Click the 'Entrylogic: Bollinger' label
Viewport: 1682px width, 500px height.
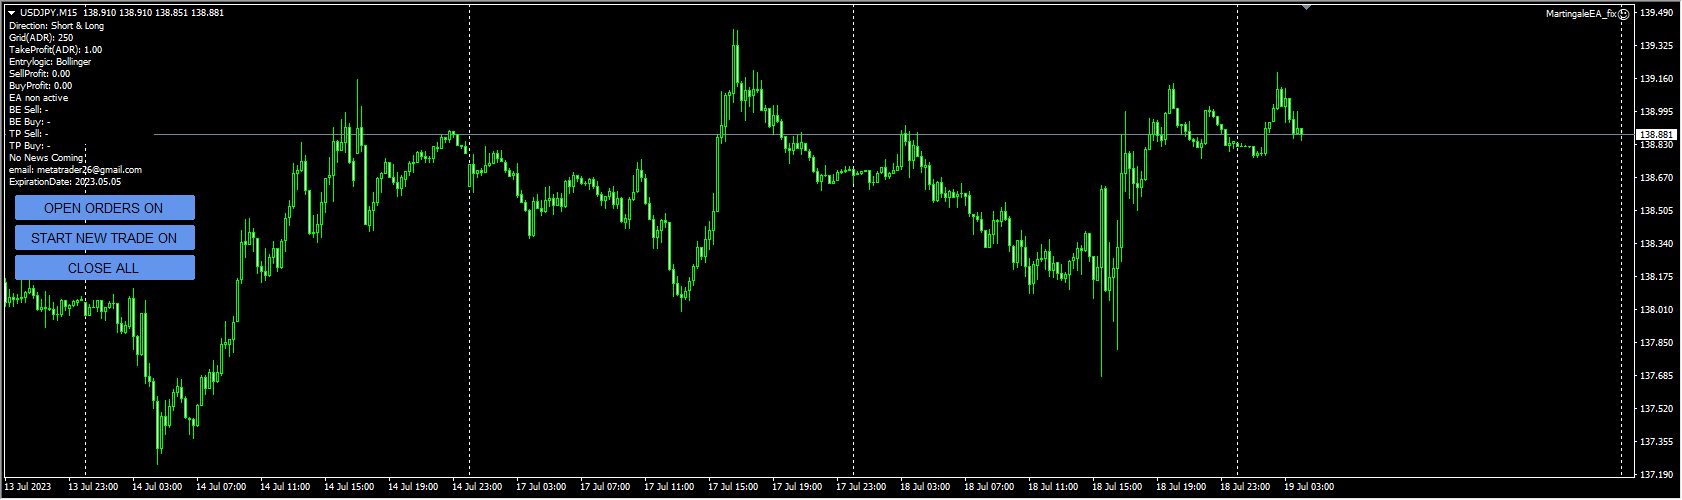coord(50,62)
